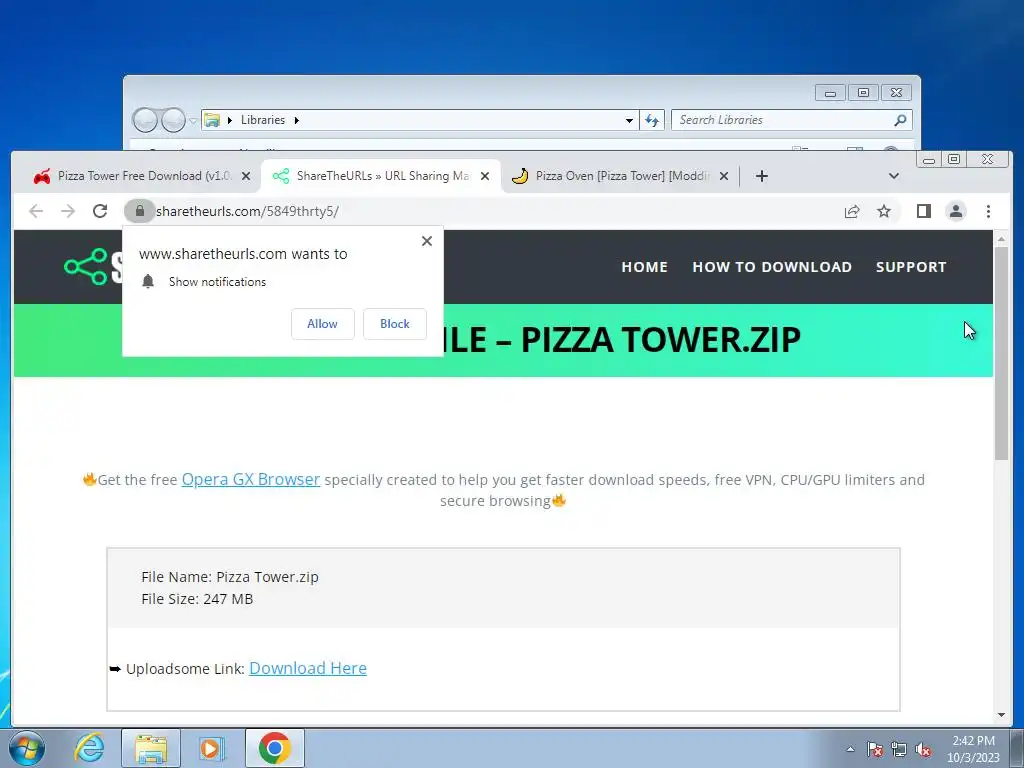Open the Explorer recent pages dropdown
1024x768 pixels.
193,121
